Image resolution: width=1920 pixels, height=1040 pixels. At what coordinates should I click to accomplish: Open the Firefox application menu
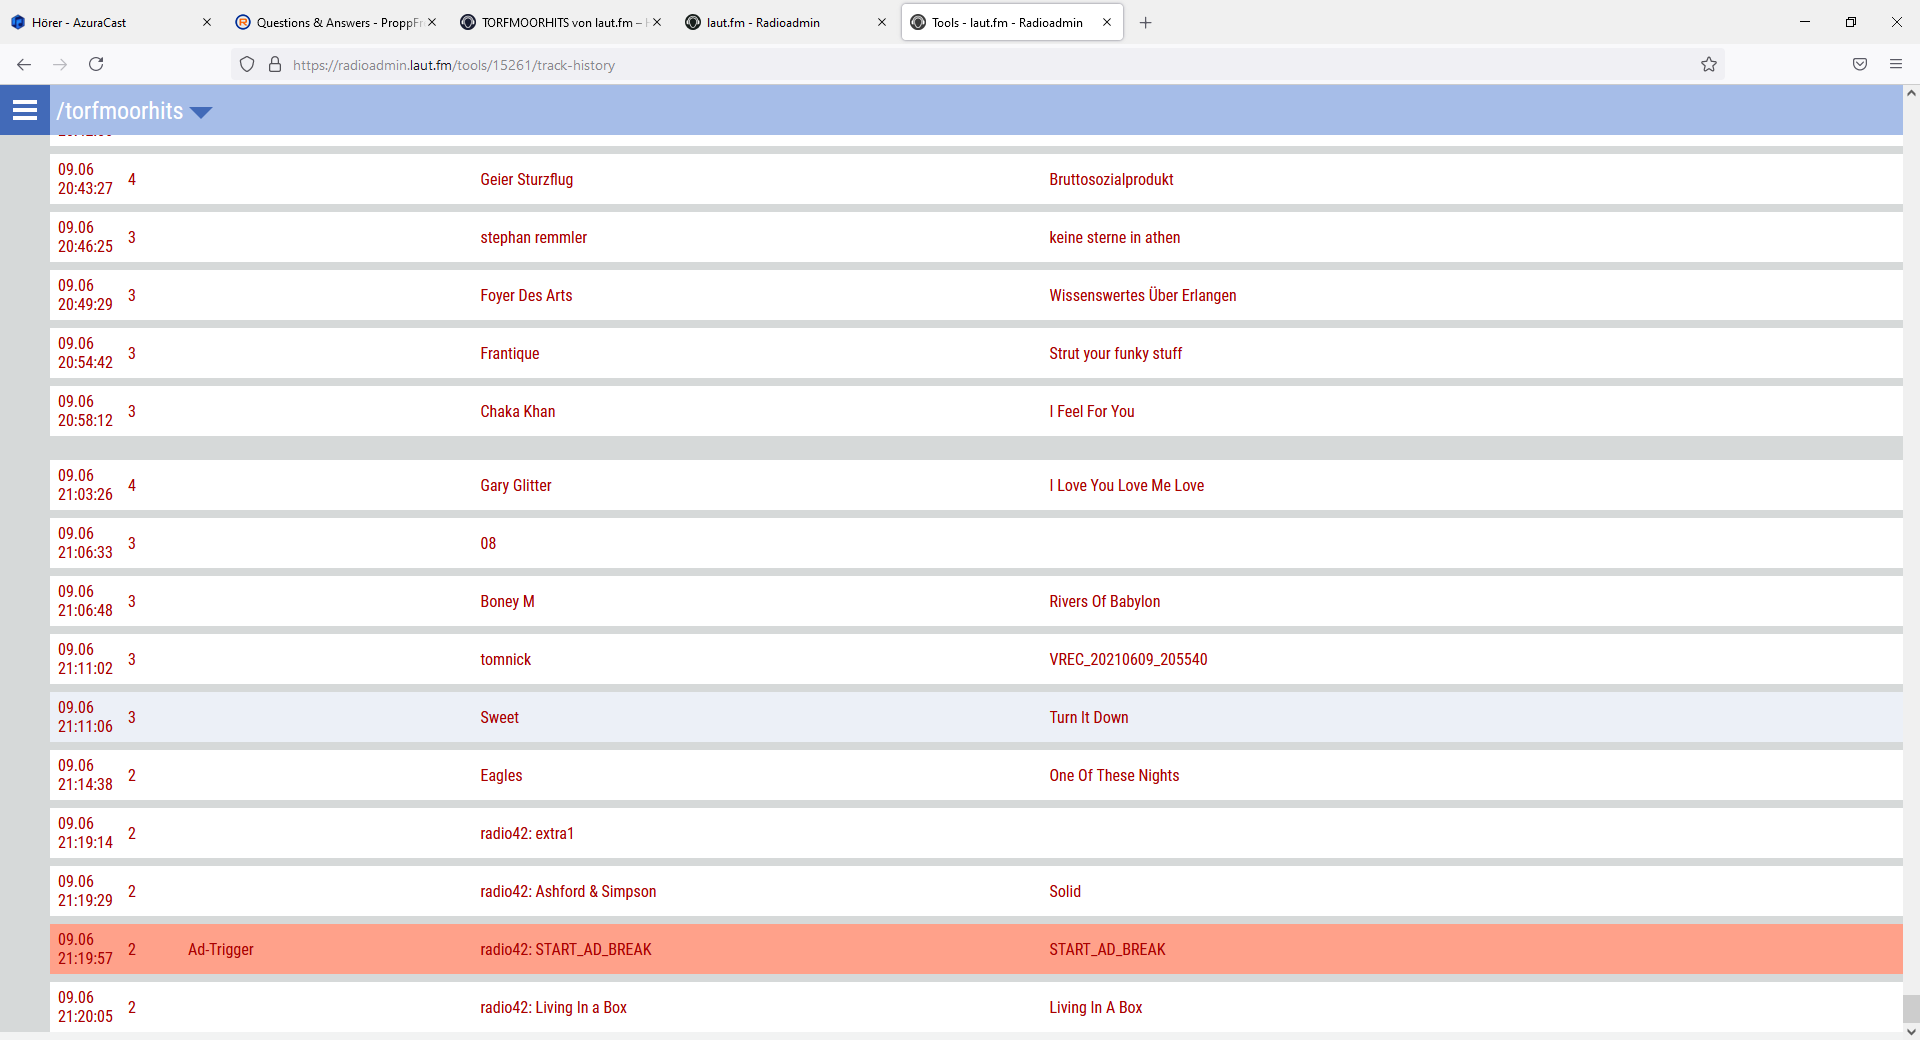pos(1896,65)
